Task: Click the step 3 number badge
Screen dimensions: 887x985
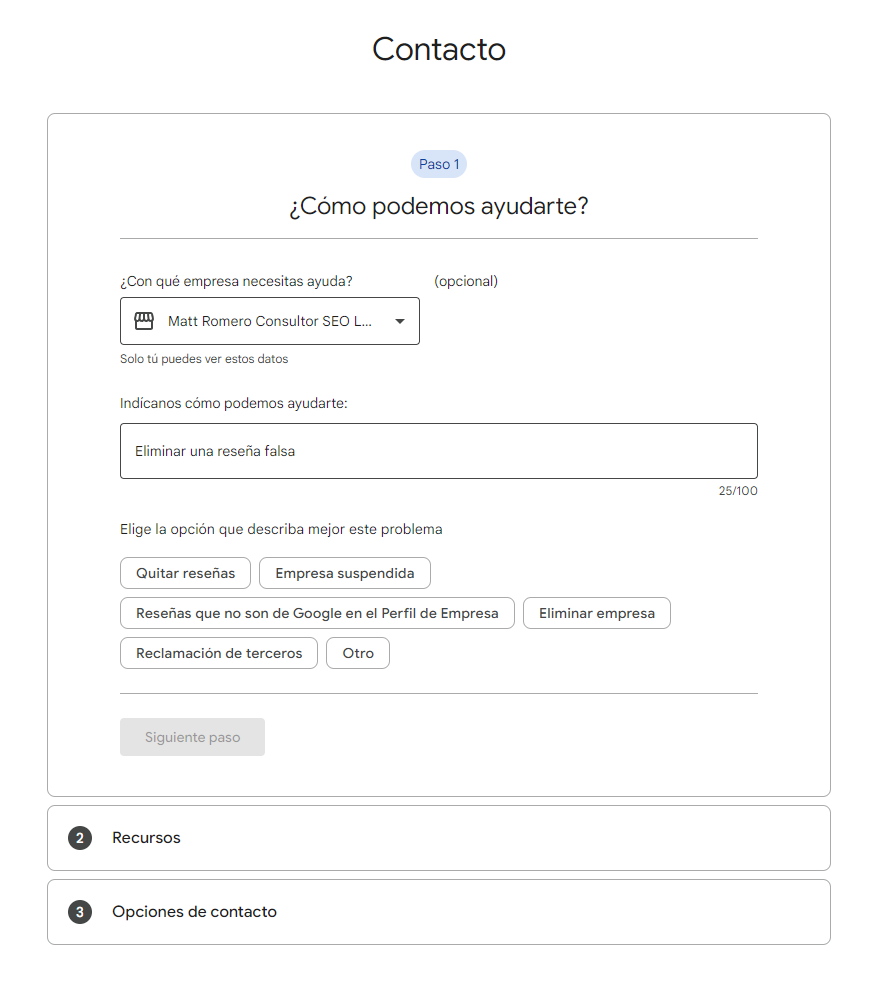Action: pyautogui.click(x=80, y=912)
